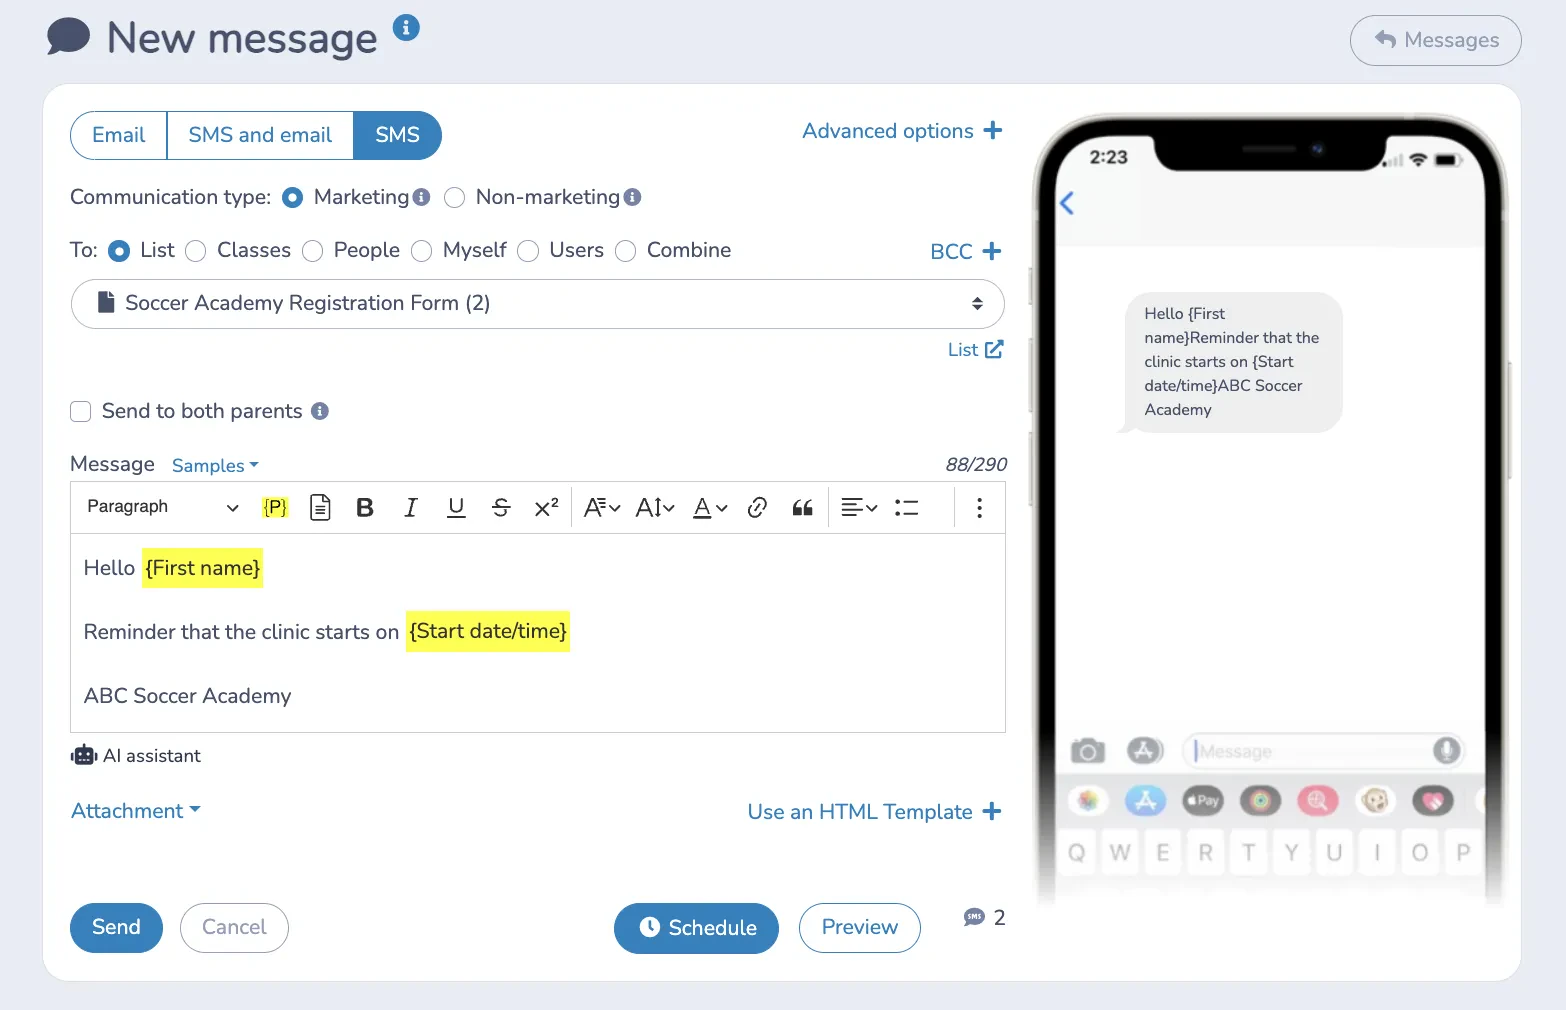Choose Classes as the recipient type
The image size is (1566, 1010).
click(196, 251)
